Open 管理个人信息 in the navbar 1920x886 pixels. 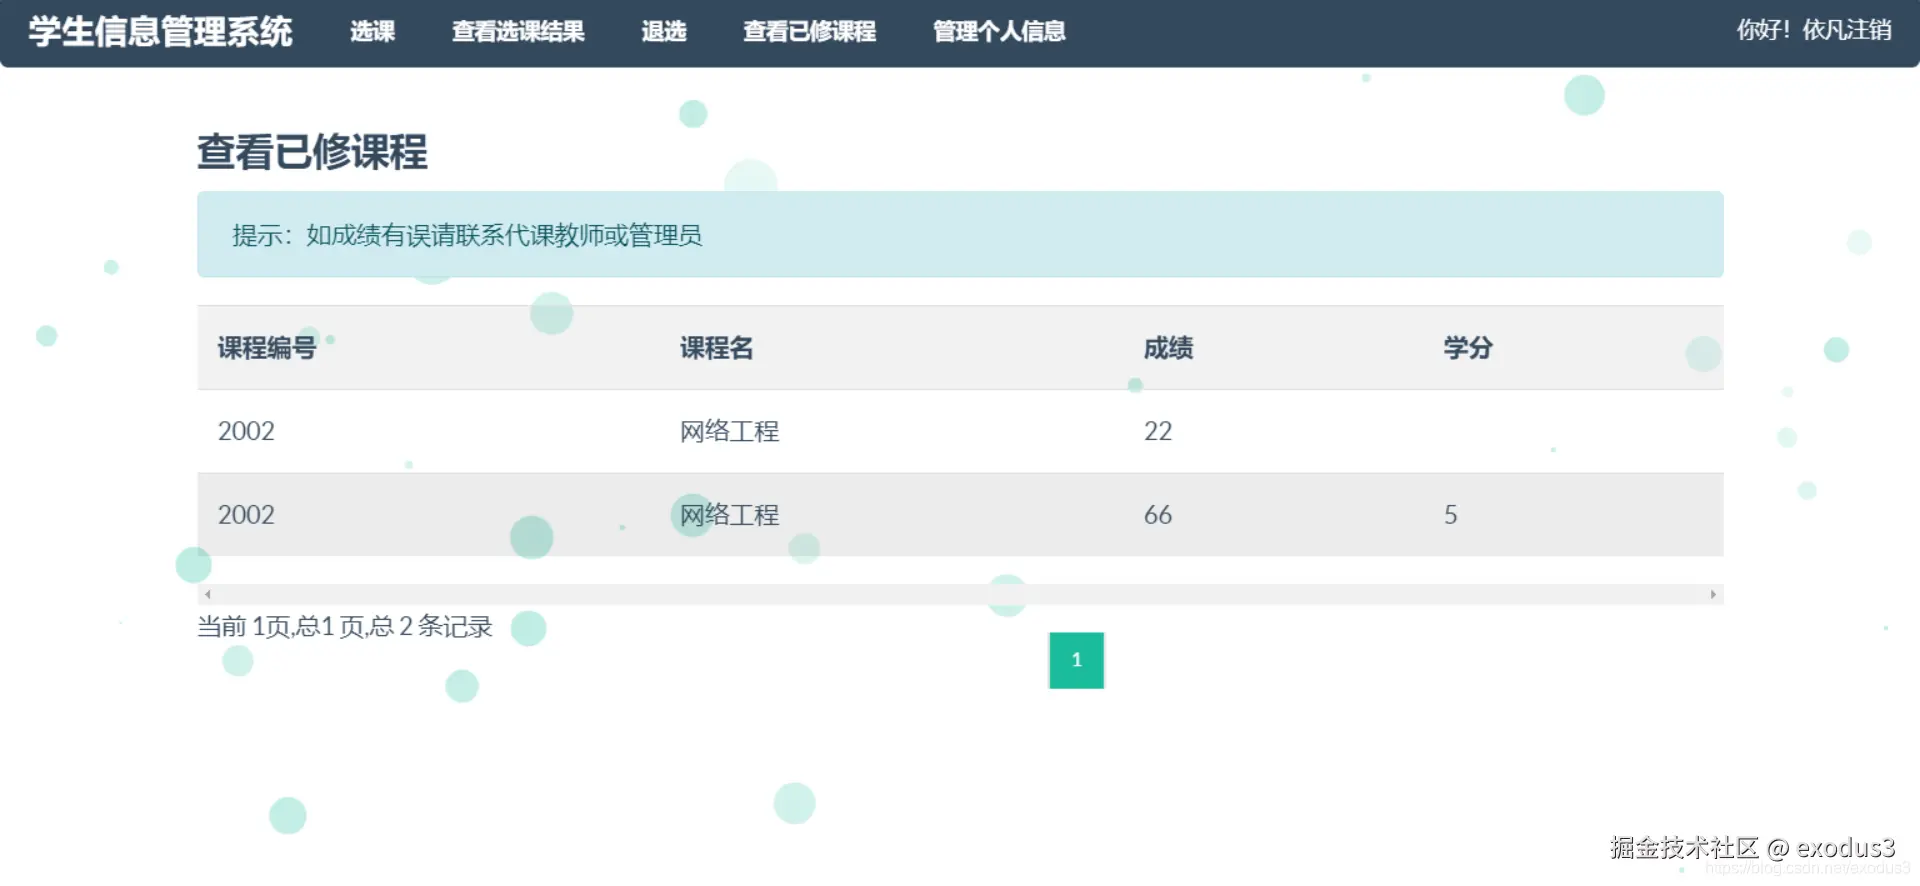tap(999, 32)
